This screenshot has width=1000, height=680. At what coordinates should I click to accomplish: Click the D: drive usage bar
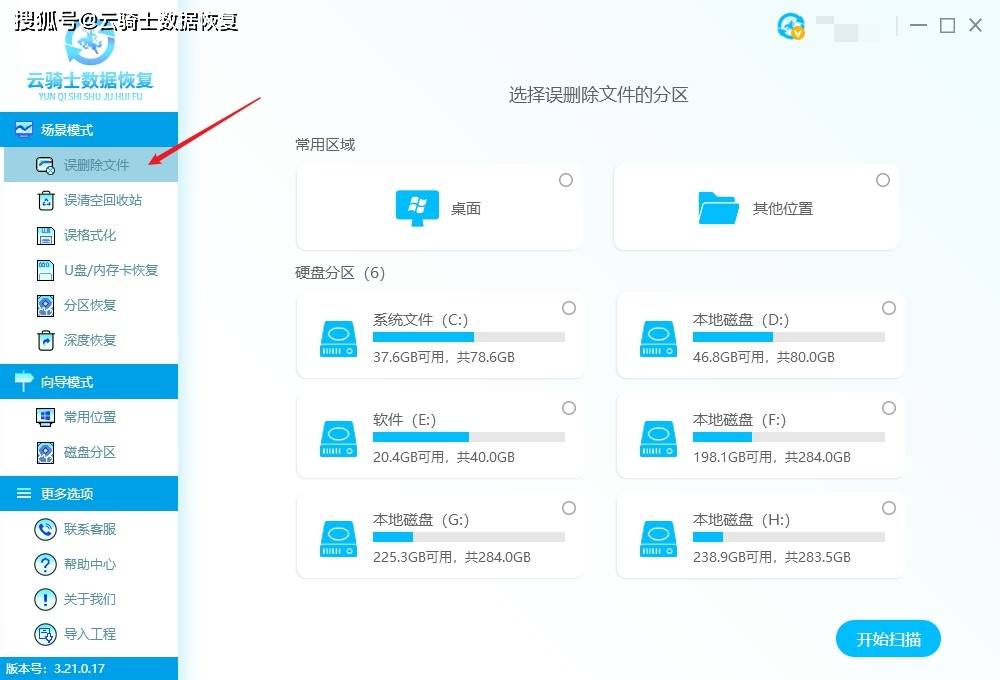pyautogui.click(x=789, y=337)
